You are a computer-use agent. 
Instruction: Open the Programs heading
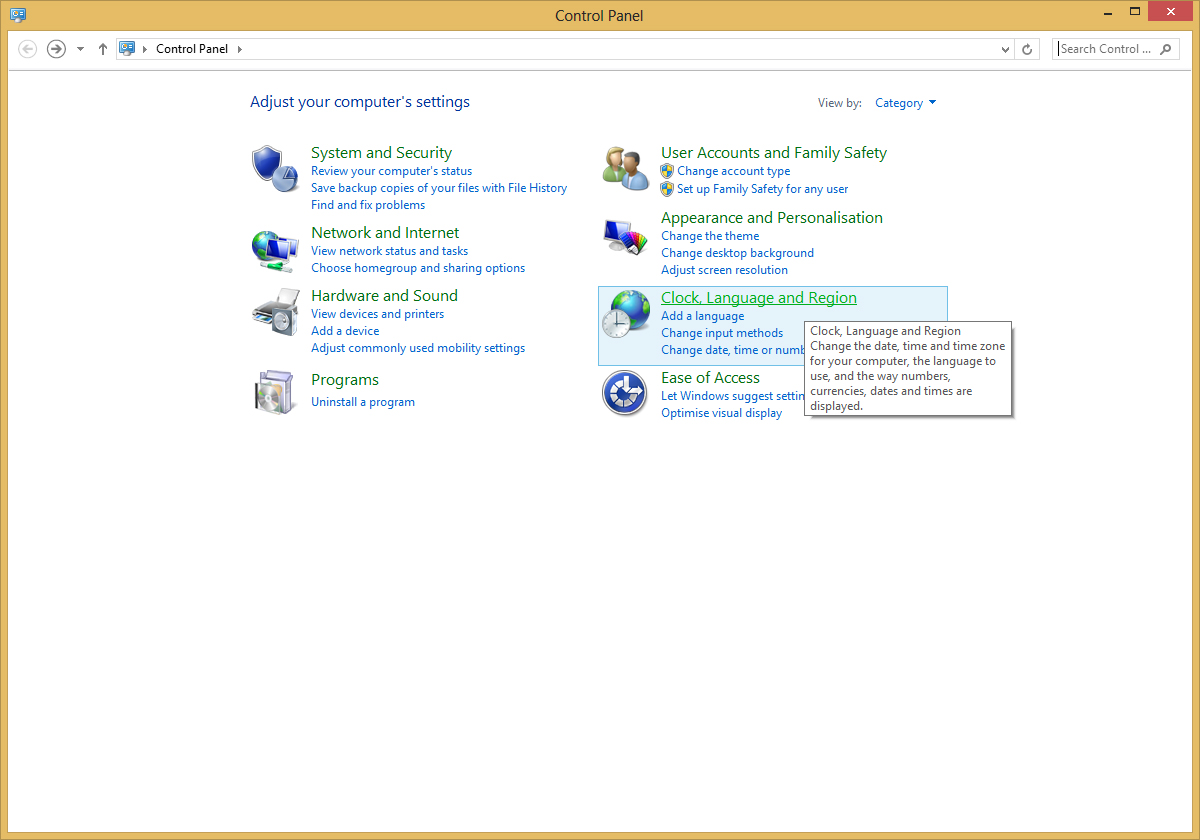pyautogui.click(x=345, y=380)
